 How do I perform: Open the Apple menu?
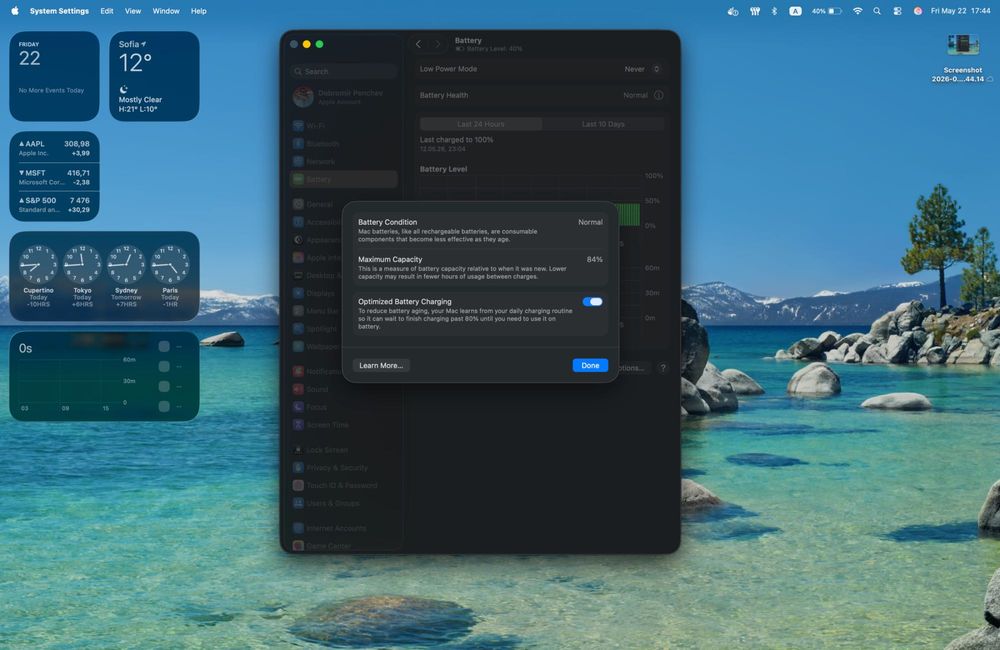click(15, 11)
